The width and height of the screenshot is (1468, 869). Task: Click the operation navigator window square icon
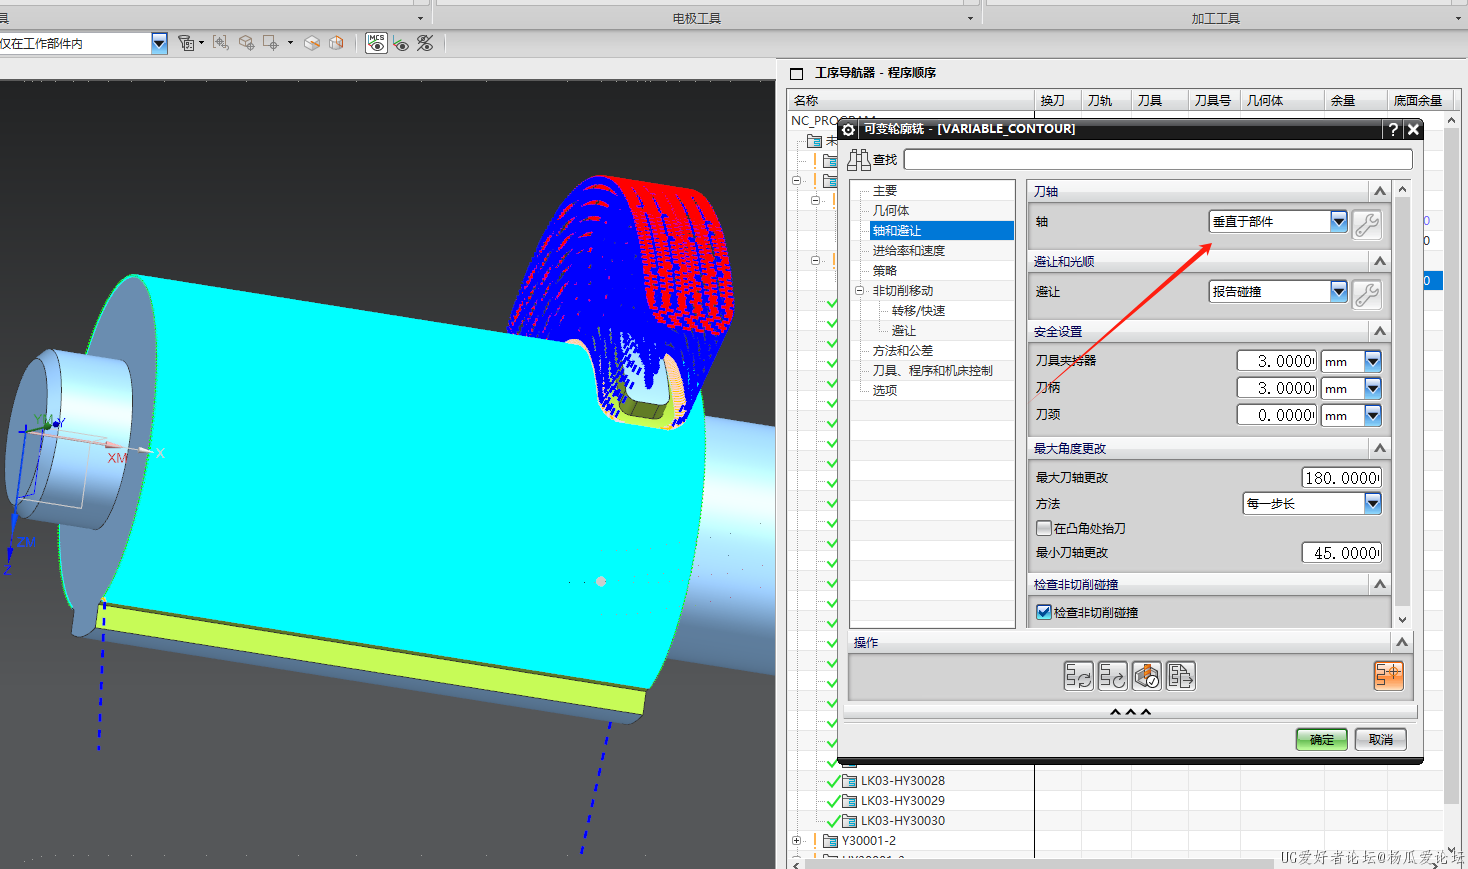797,74
